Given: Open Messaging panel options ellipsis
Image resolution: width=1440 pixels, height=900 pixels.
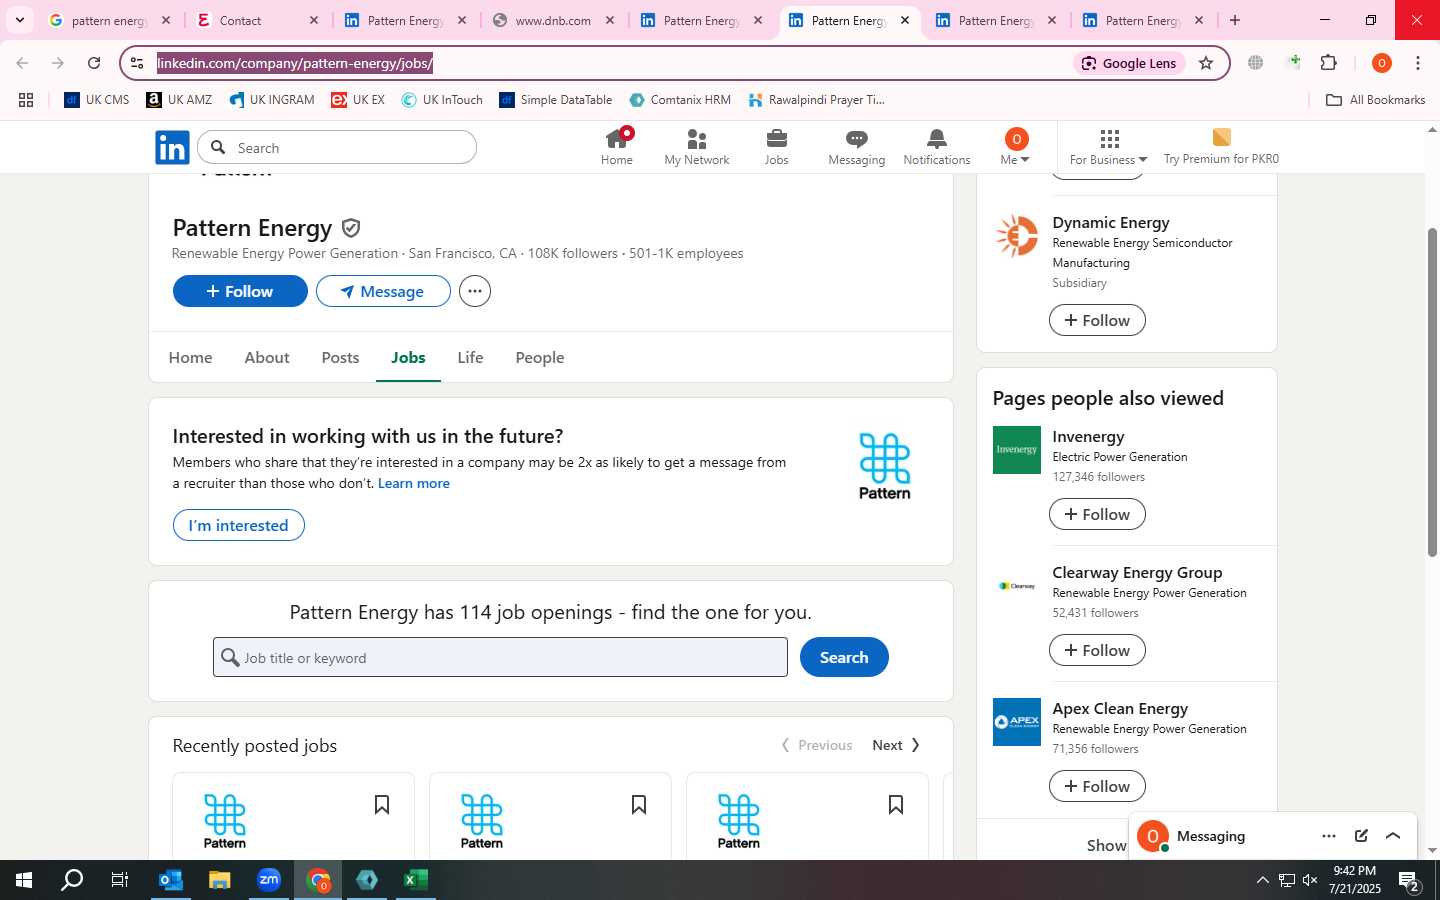Looking at the screenshot, I should click(x=1329, y=836).
